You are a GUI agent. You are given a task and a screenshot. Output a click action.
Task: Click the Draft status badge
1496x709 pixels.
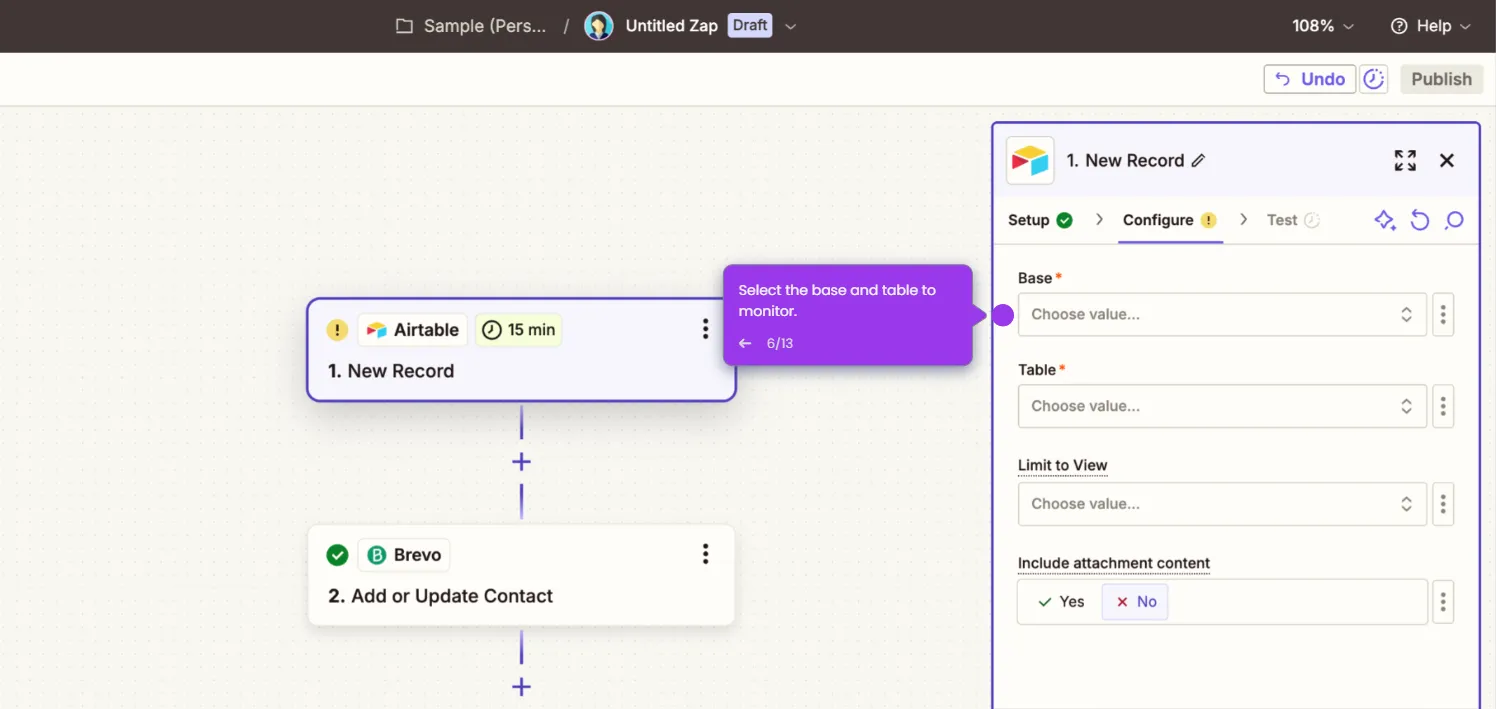coord(750,25)
